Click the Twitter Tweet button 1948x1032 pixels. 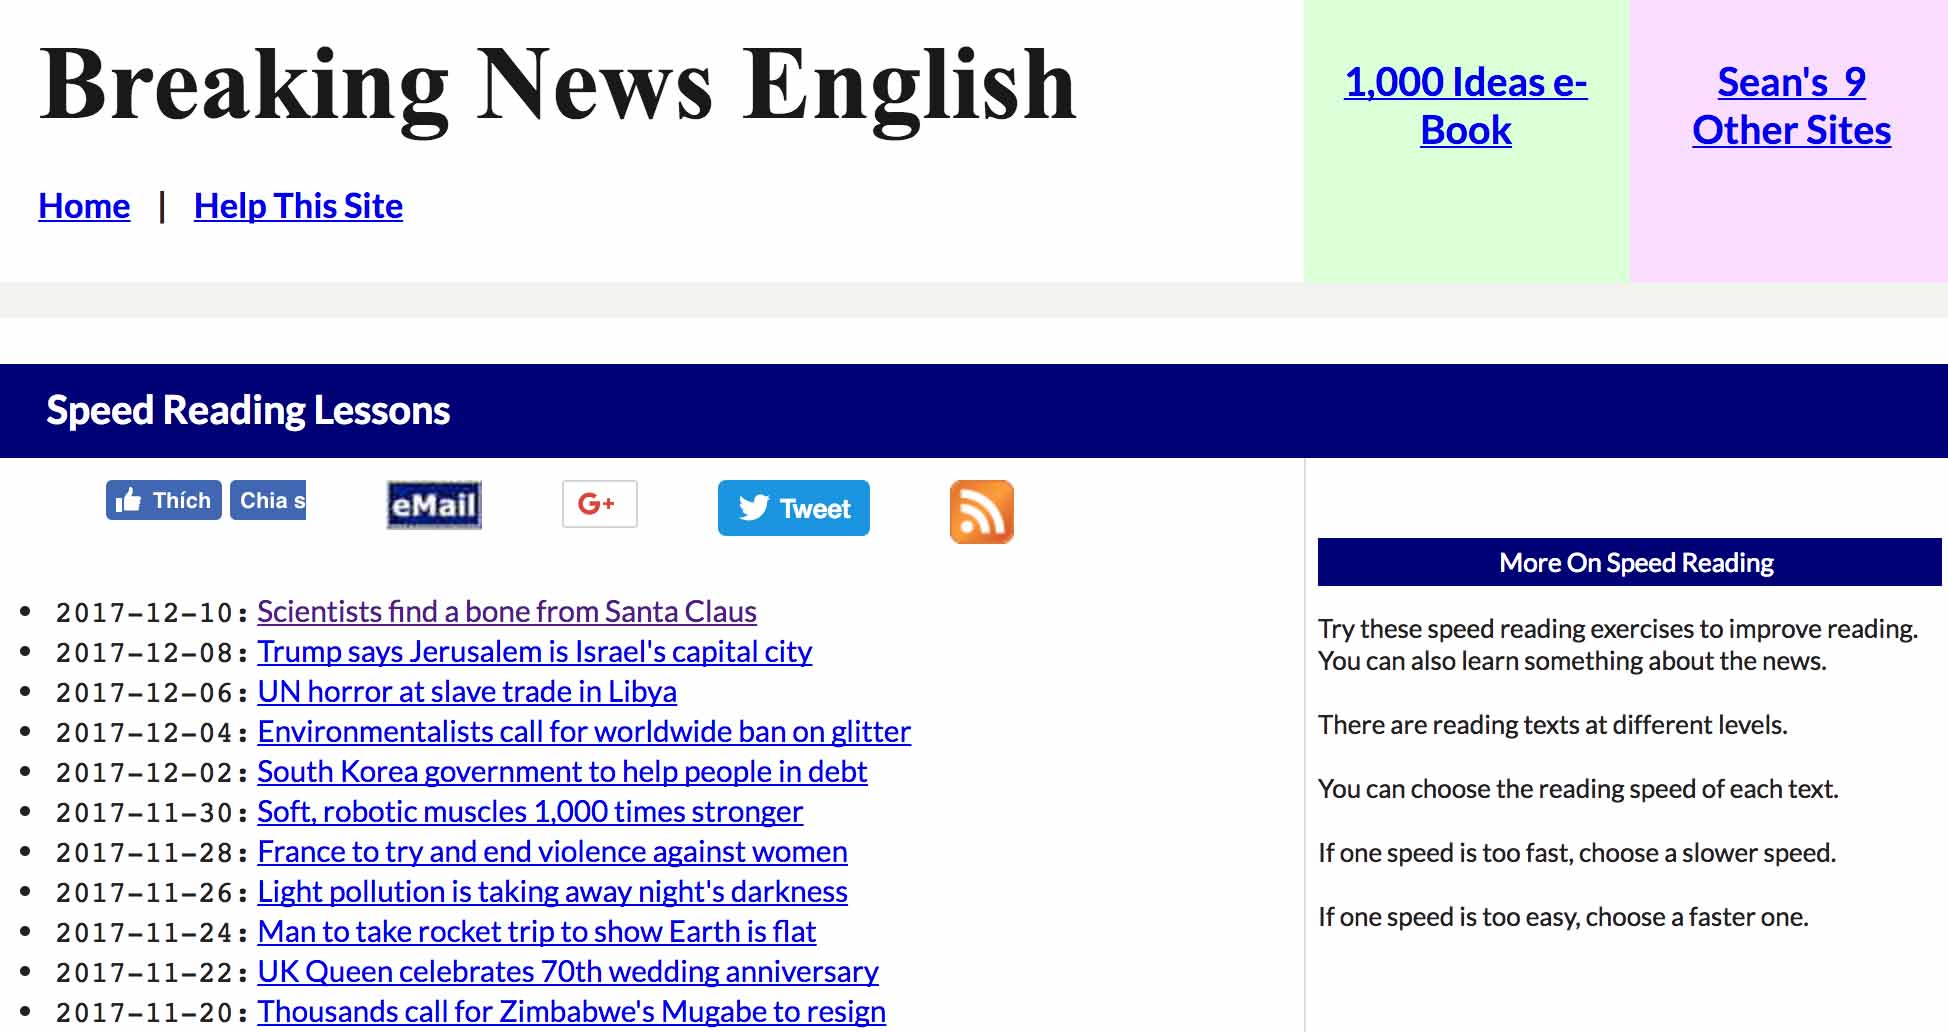click(794, 508)
